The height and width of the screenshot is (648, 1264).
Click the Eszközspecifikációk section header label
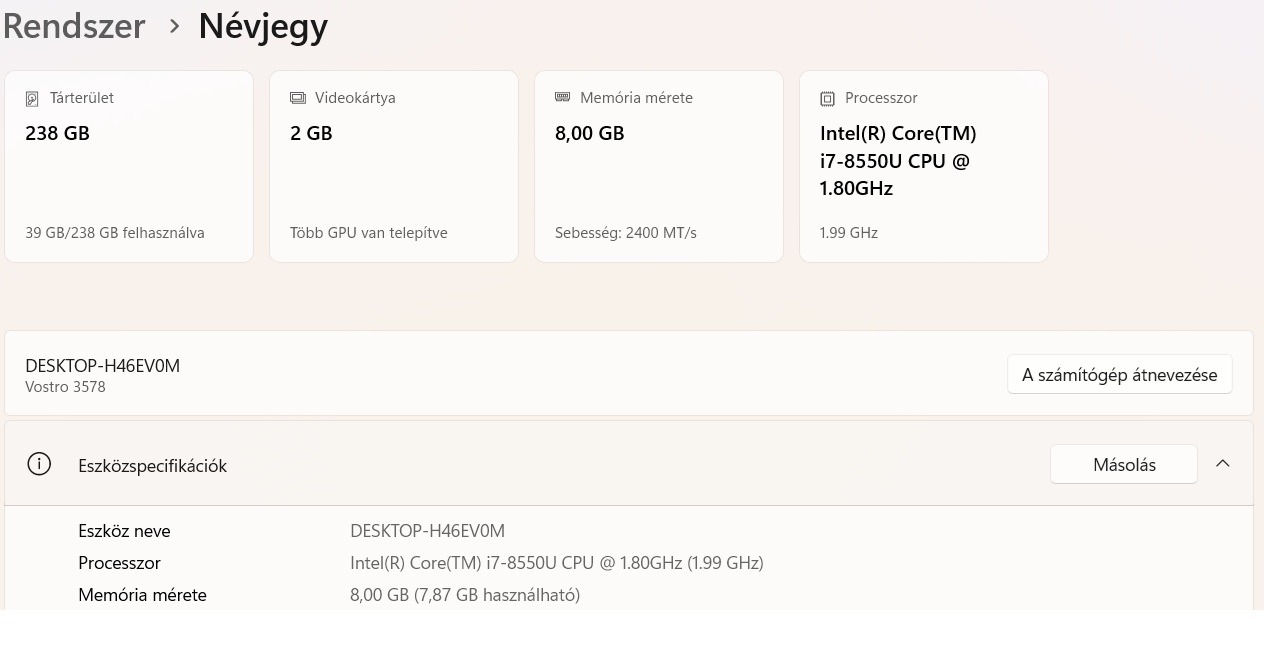pyautogui.click(x=152, y=466)
